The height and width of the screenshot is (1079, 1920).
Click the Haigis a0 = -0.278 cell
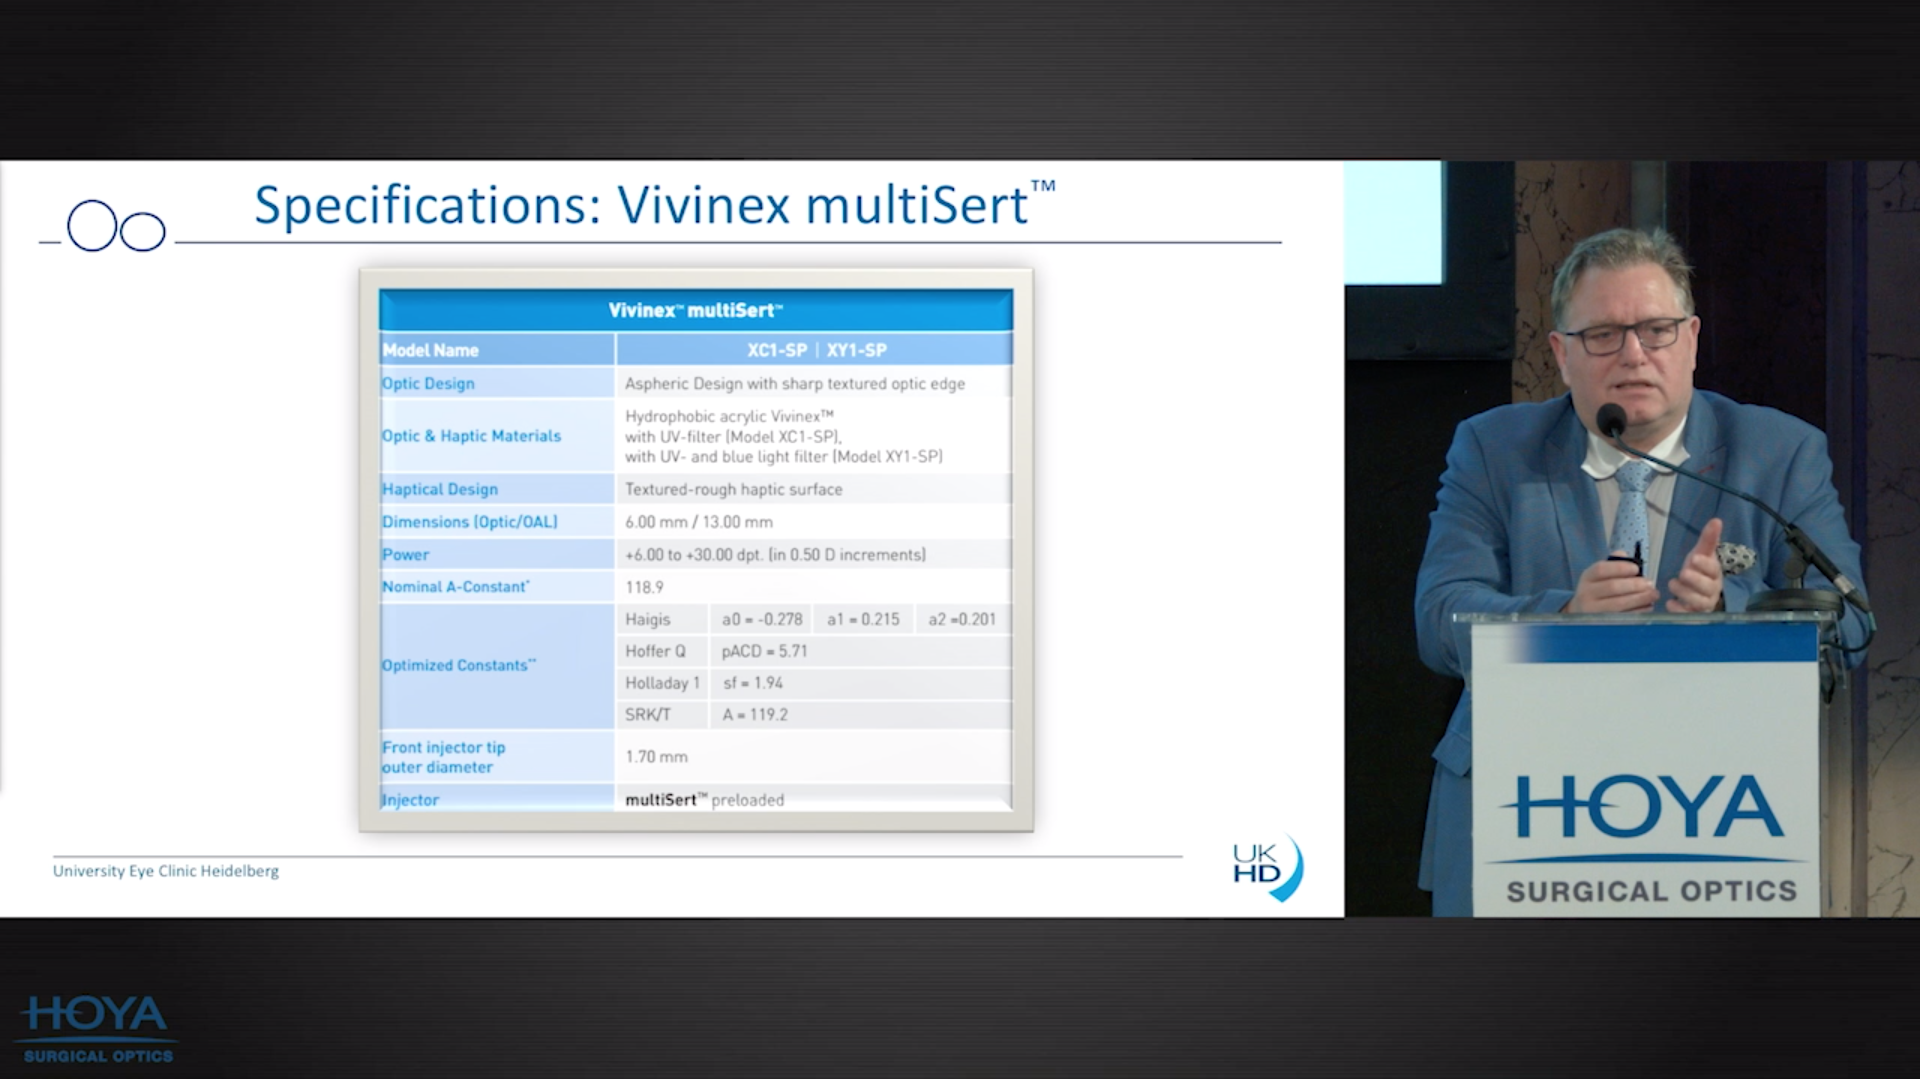761,620
